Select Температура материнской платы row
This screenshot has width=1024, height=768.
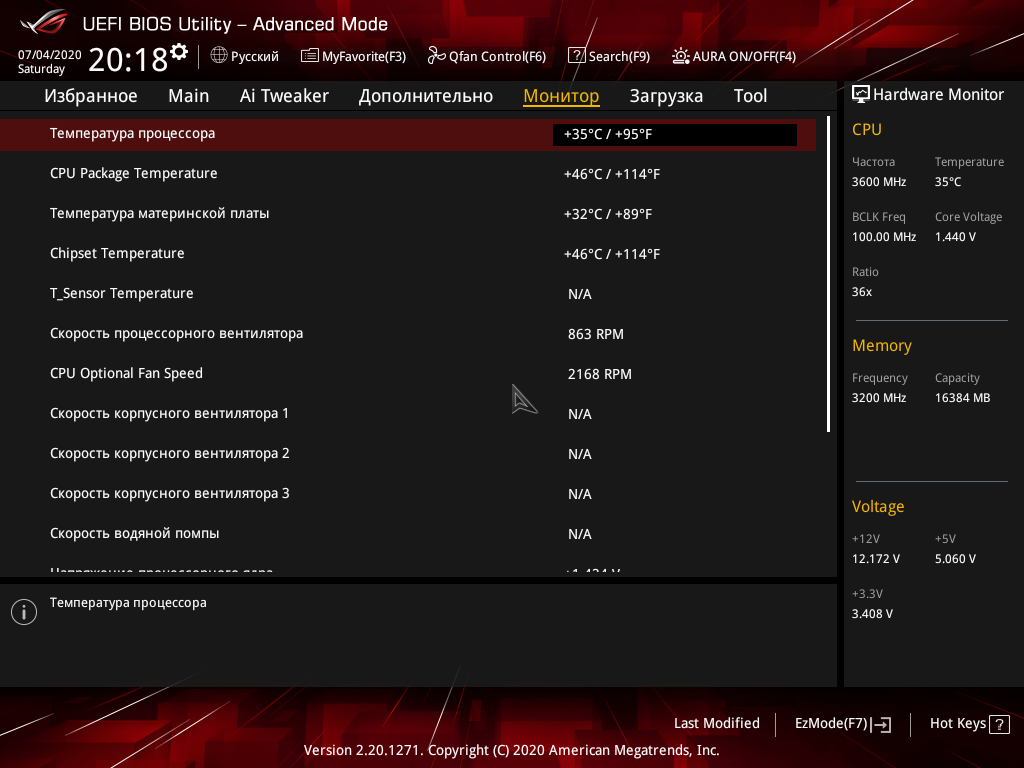408,214
